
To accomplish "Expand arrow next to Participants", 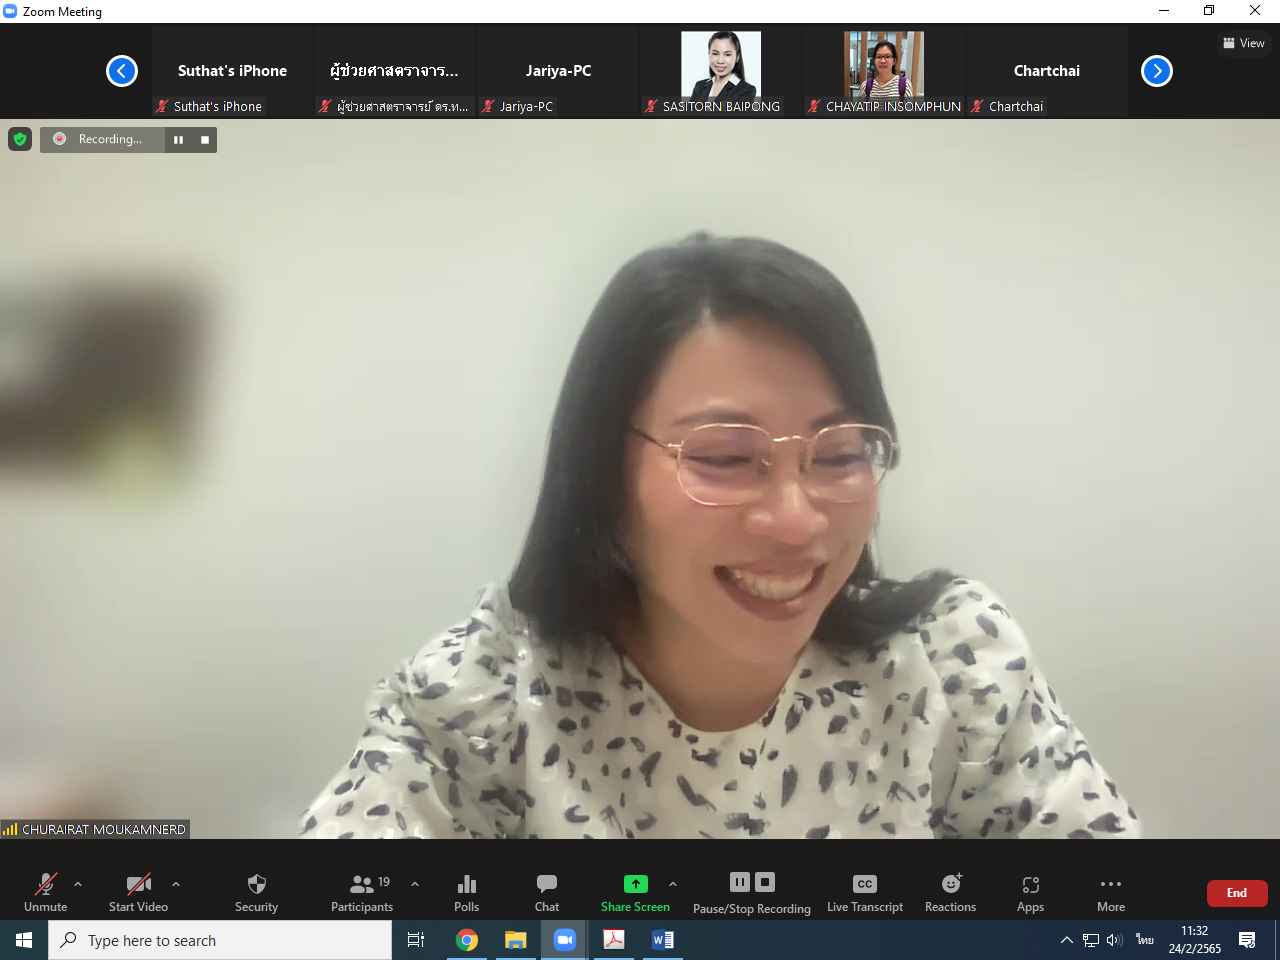I will 415,884.
